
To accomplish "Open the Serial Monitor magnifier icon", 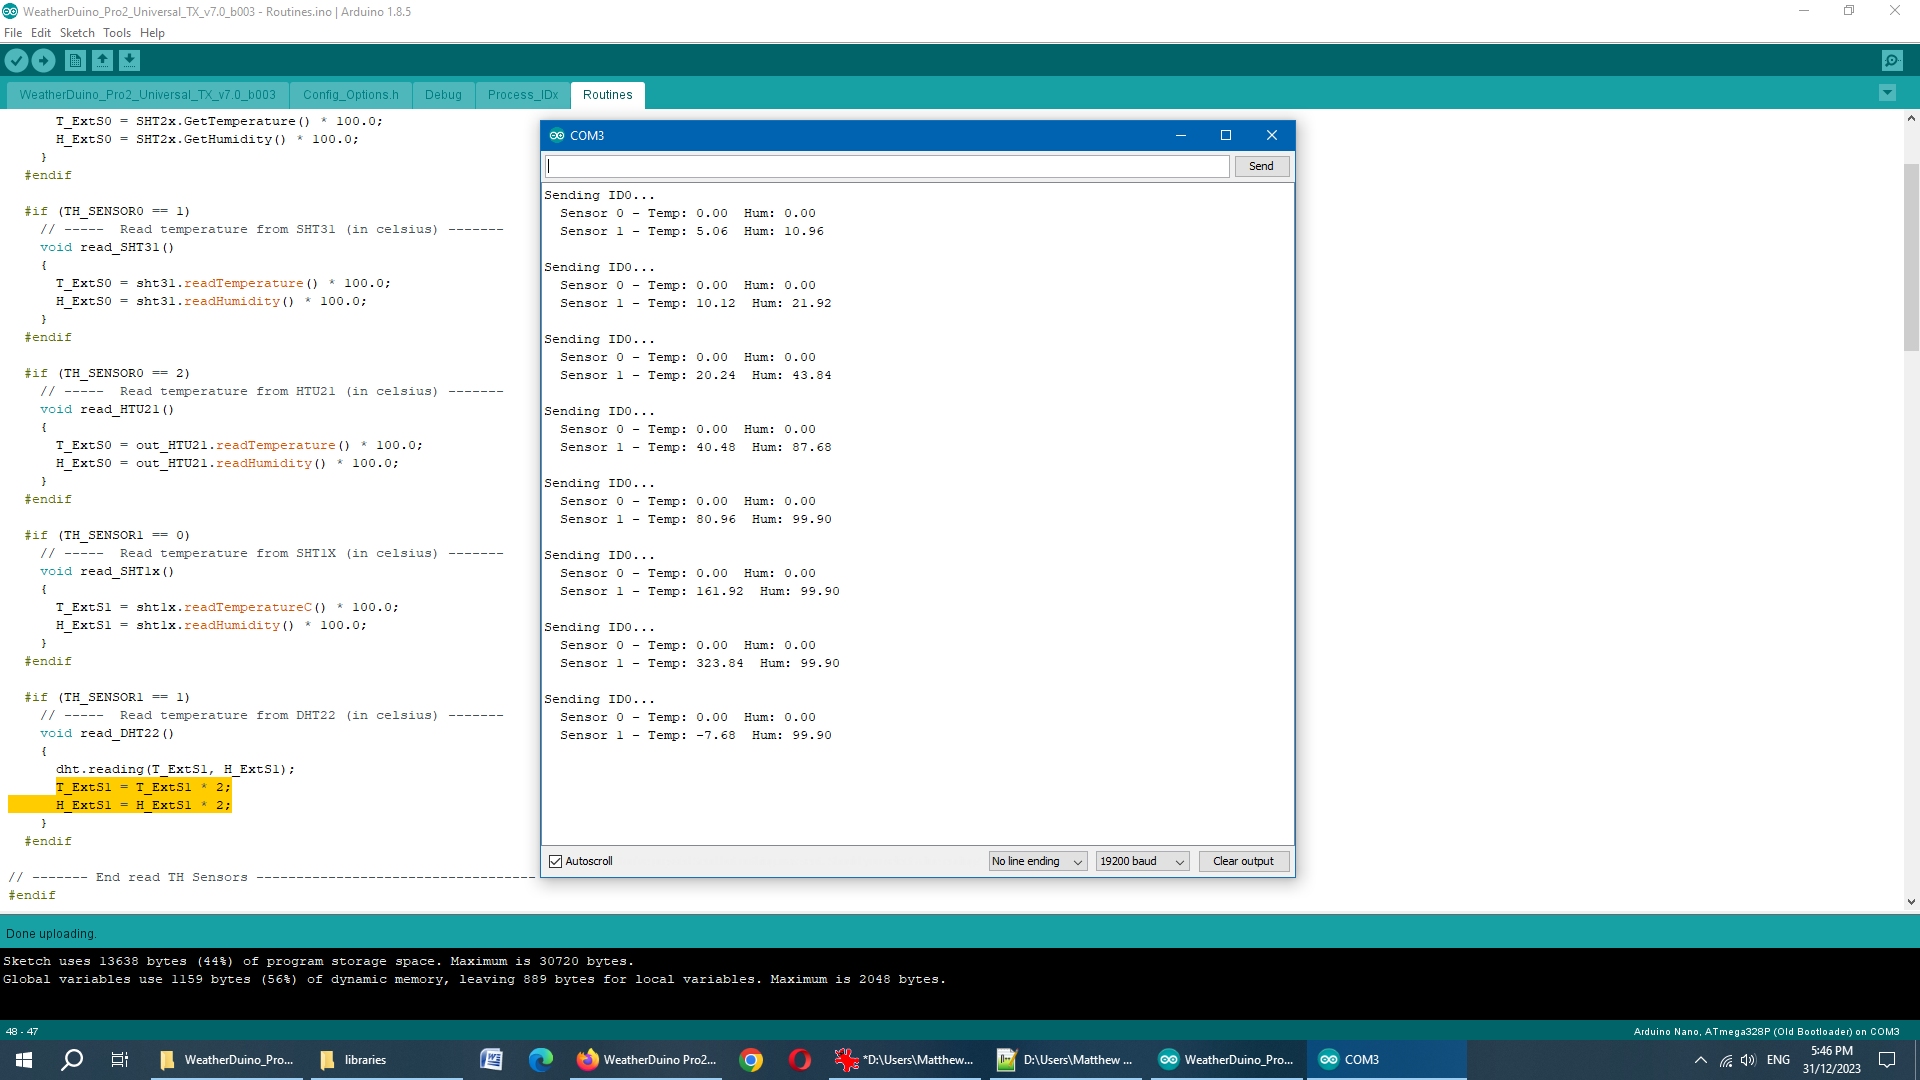I will (x=1892, y=61).
